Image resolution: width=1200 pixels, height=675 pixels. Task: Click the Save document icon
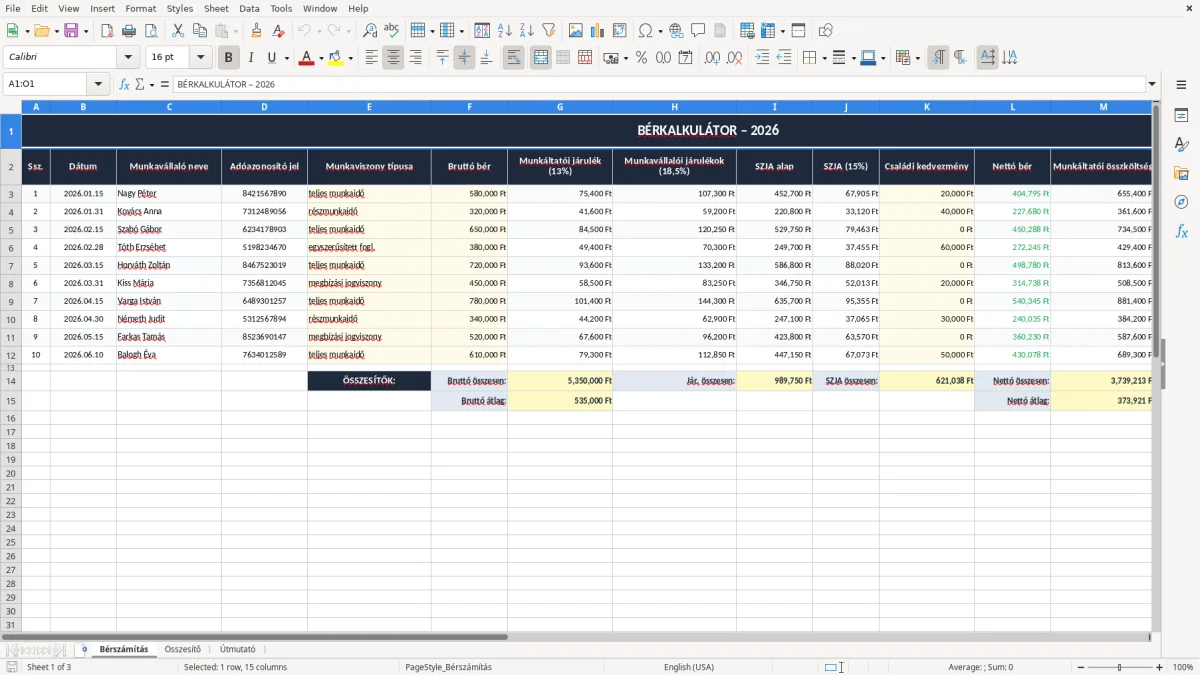tap(71, 31)
